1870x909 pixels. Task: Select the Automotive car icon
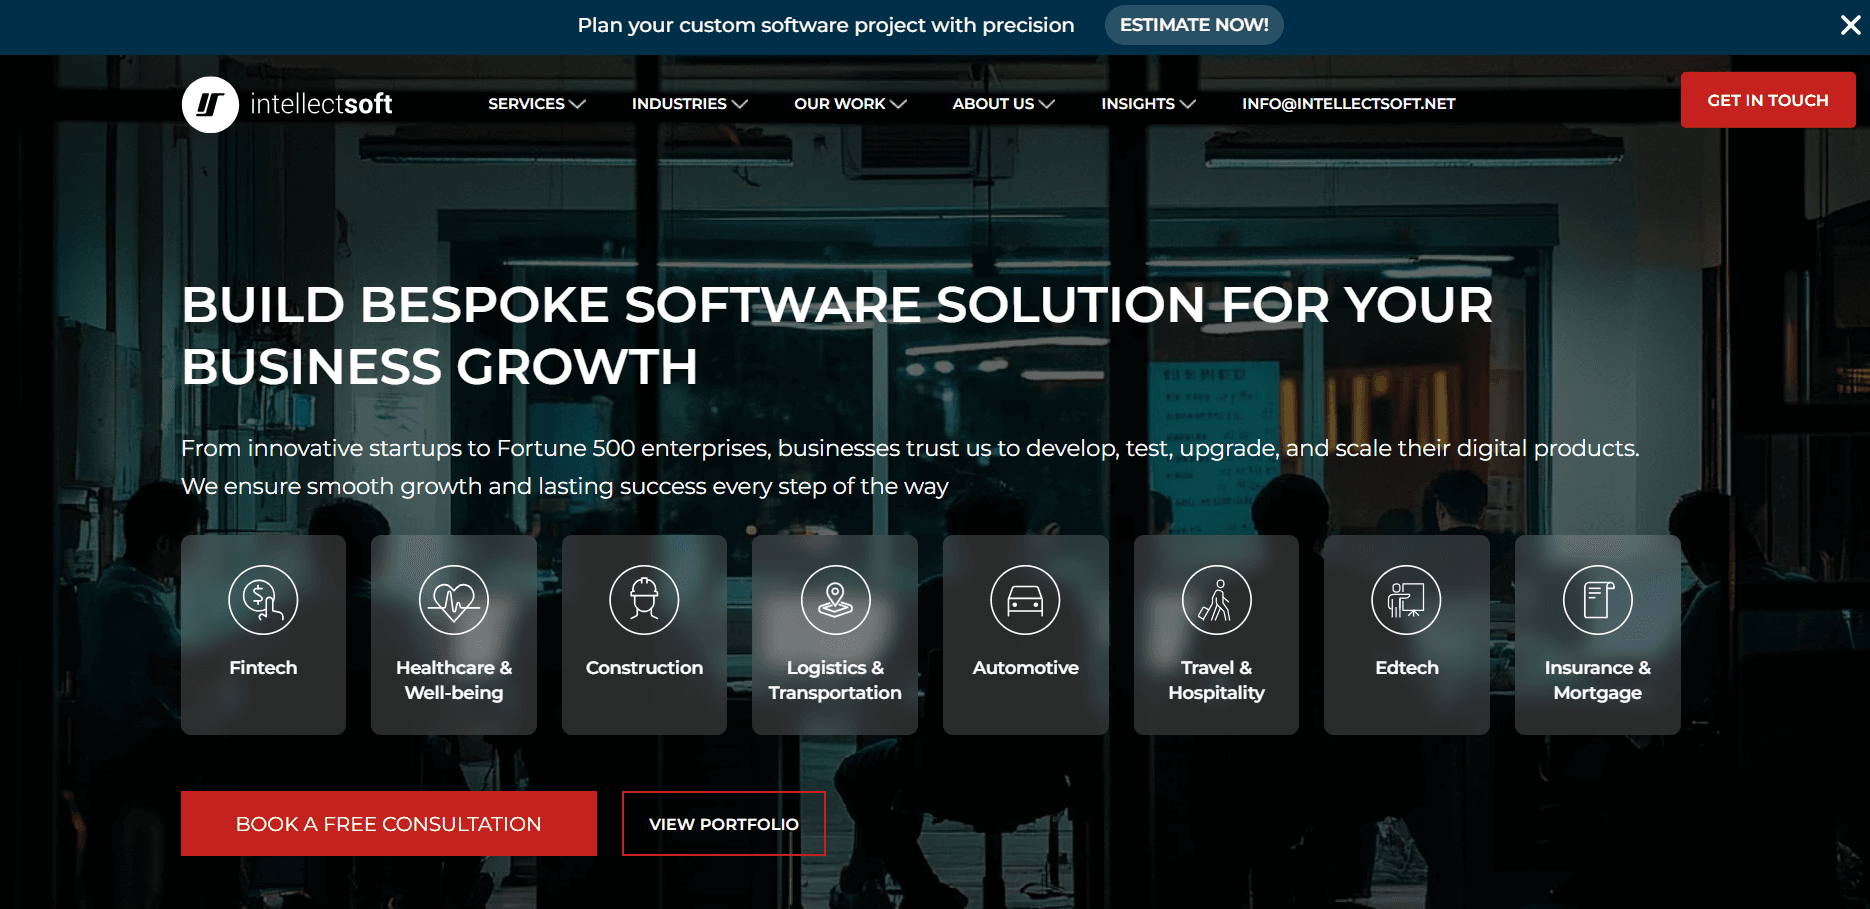coord(1025,600)
